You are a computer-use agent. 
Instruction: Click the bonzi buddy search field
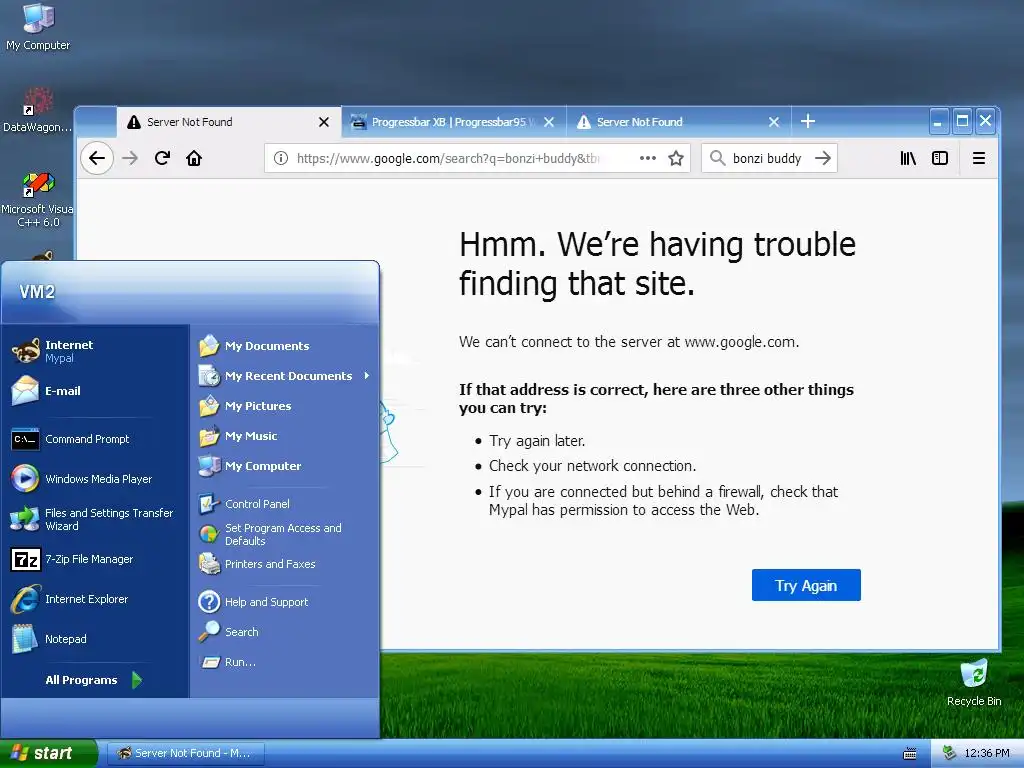click(x=767, y=158)
